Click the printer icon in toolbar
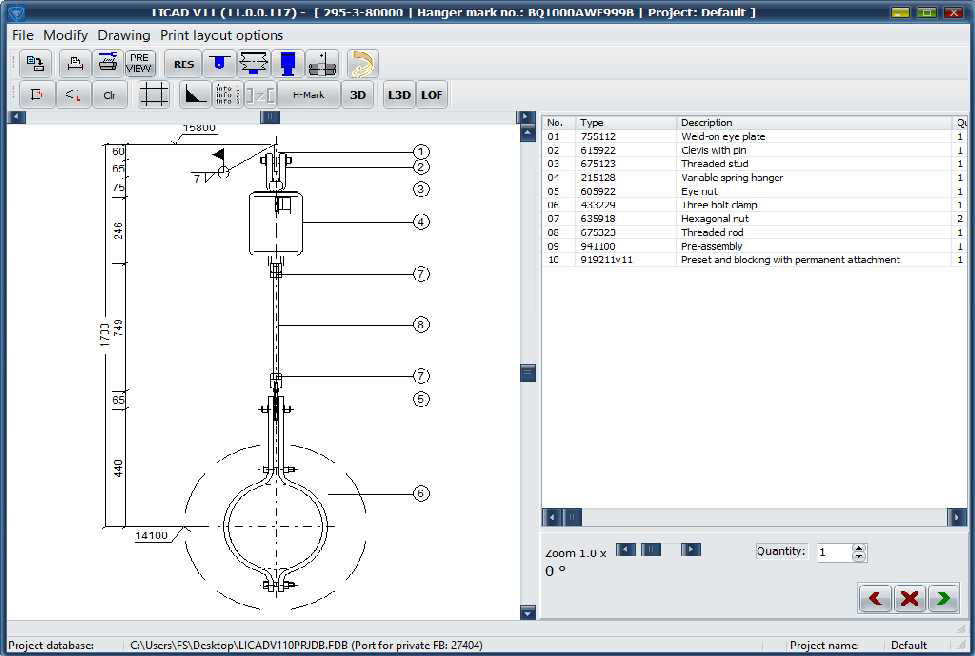Screen dimensions: 975x656 [106, 64]
